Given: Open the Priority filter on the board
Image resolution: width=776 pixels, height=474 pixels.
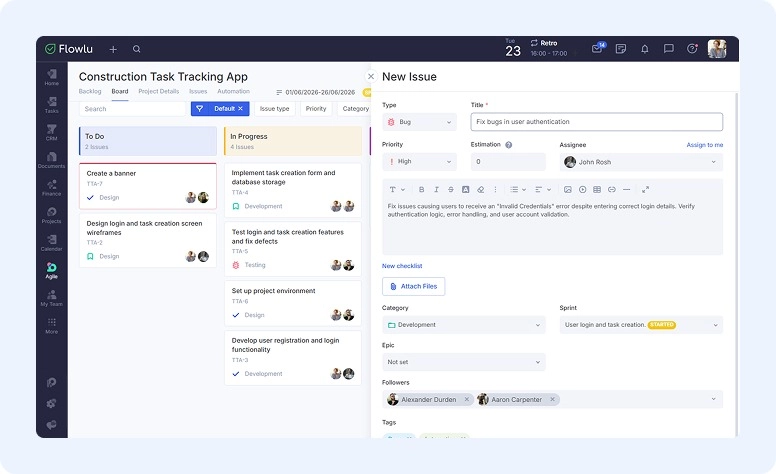Looking at the screenshot, I should (316, 108).
